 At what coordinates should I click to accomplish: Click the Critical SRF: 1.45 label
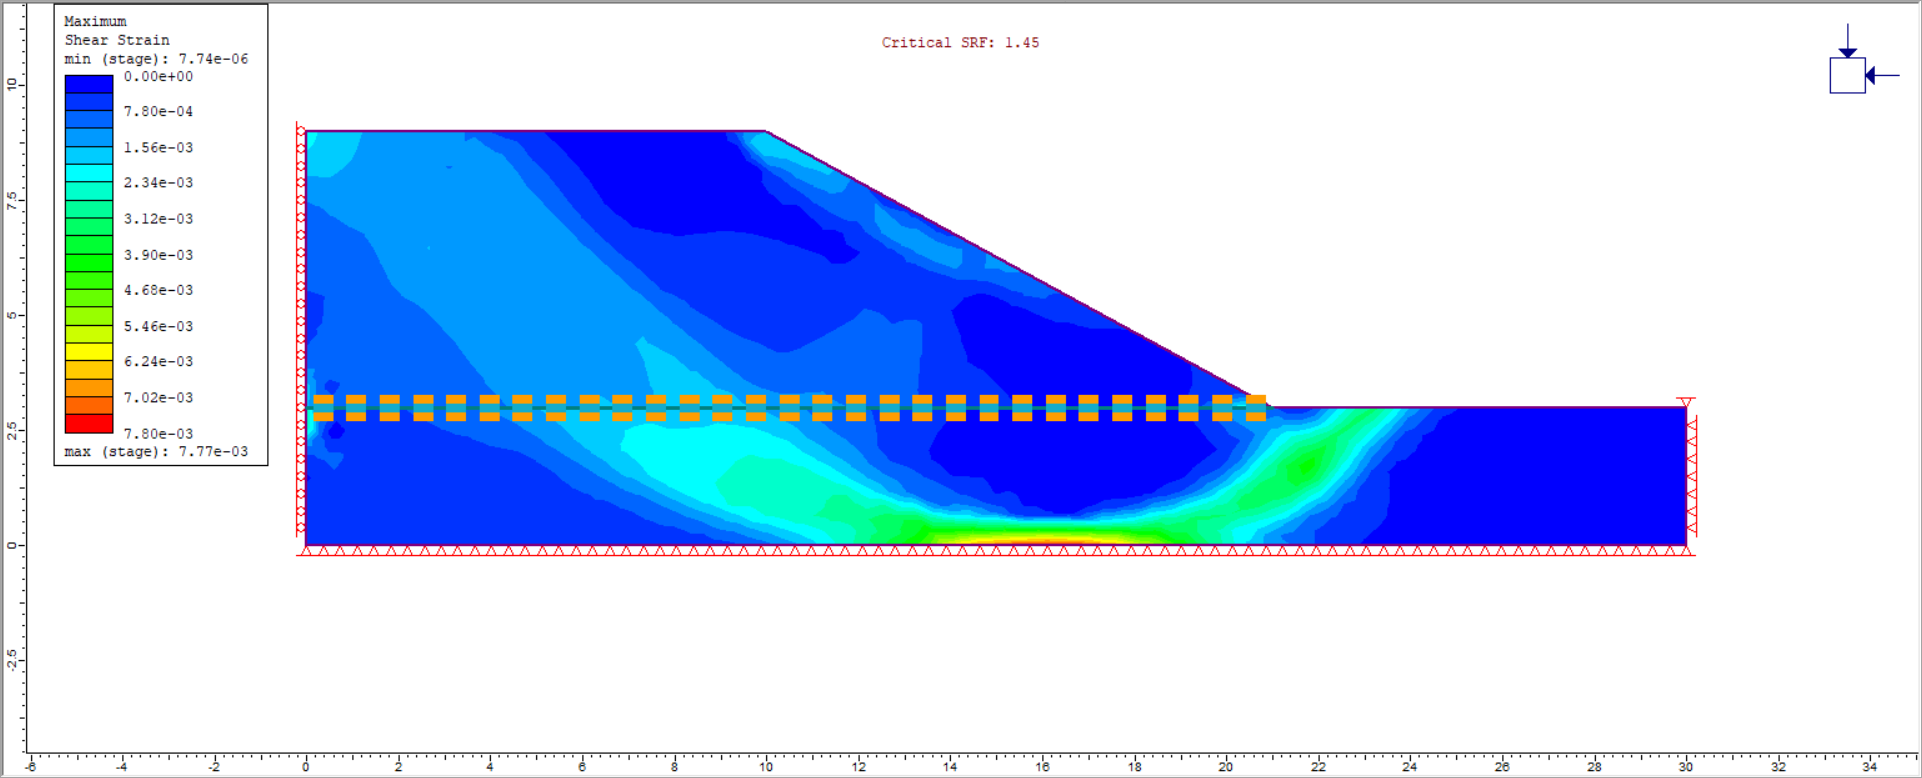point(959,43)
